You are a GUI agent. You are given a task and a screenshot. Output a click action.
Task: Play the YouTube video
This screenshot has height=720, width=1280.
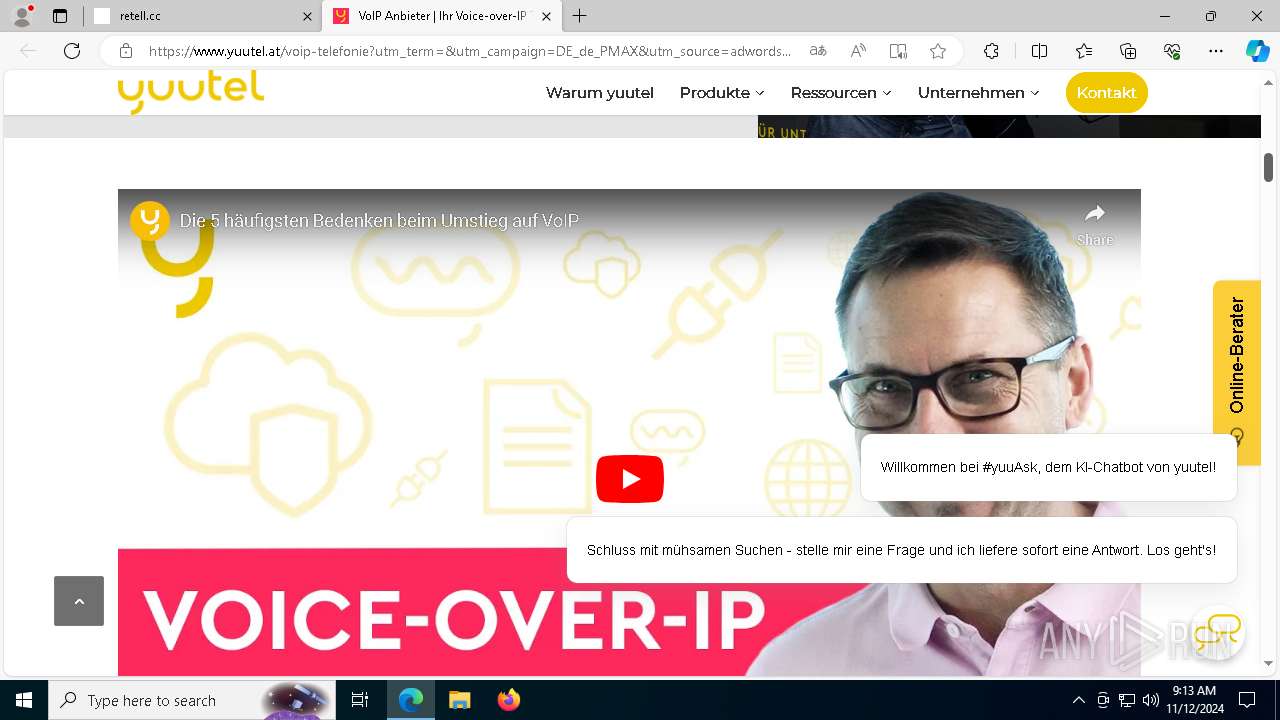pos(630,479)
